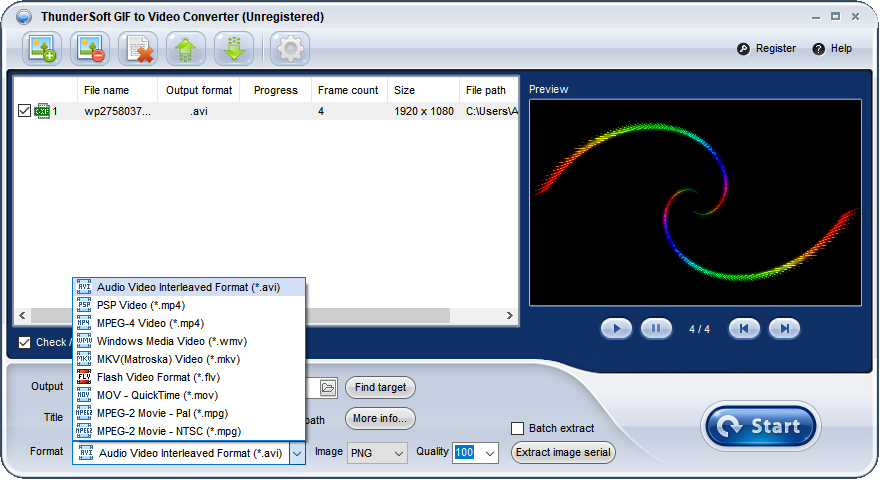
Task: Choose Flash Video Format (*.flv)
Action: [x=189, y=377]
